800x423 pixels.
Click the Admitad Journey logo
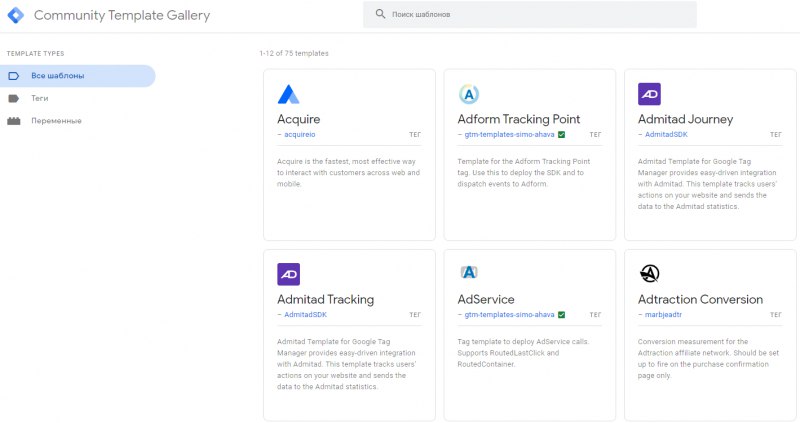(649, 94)
